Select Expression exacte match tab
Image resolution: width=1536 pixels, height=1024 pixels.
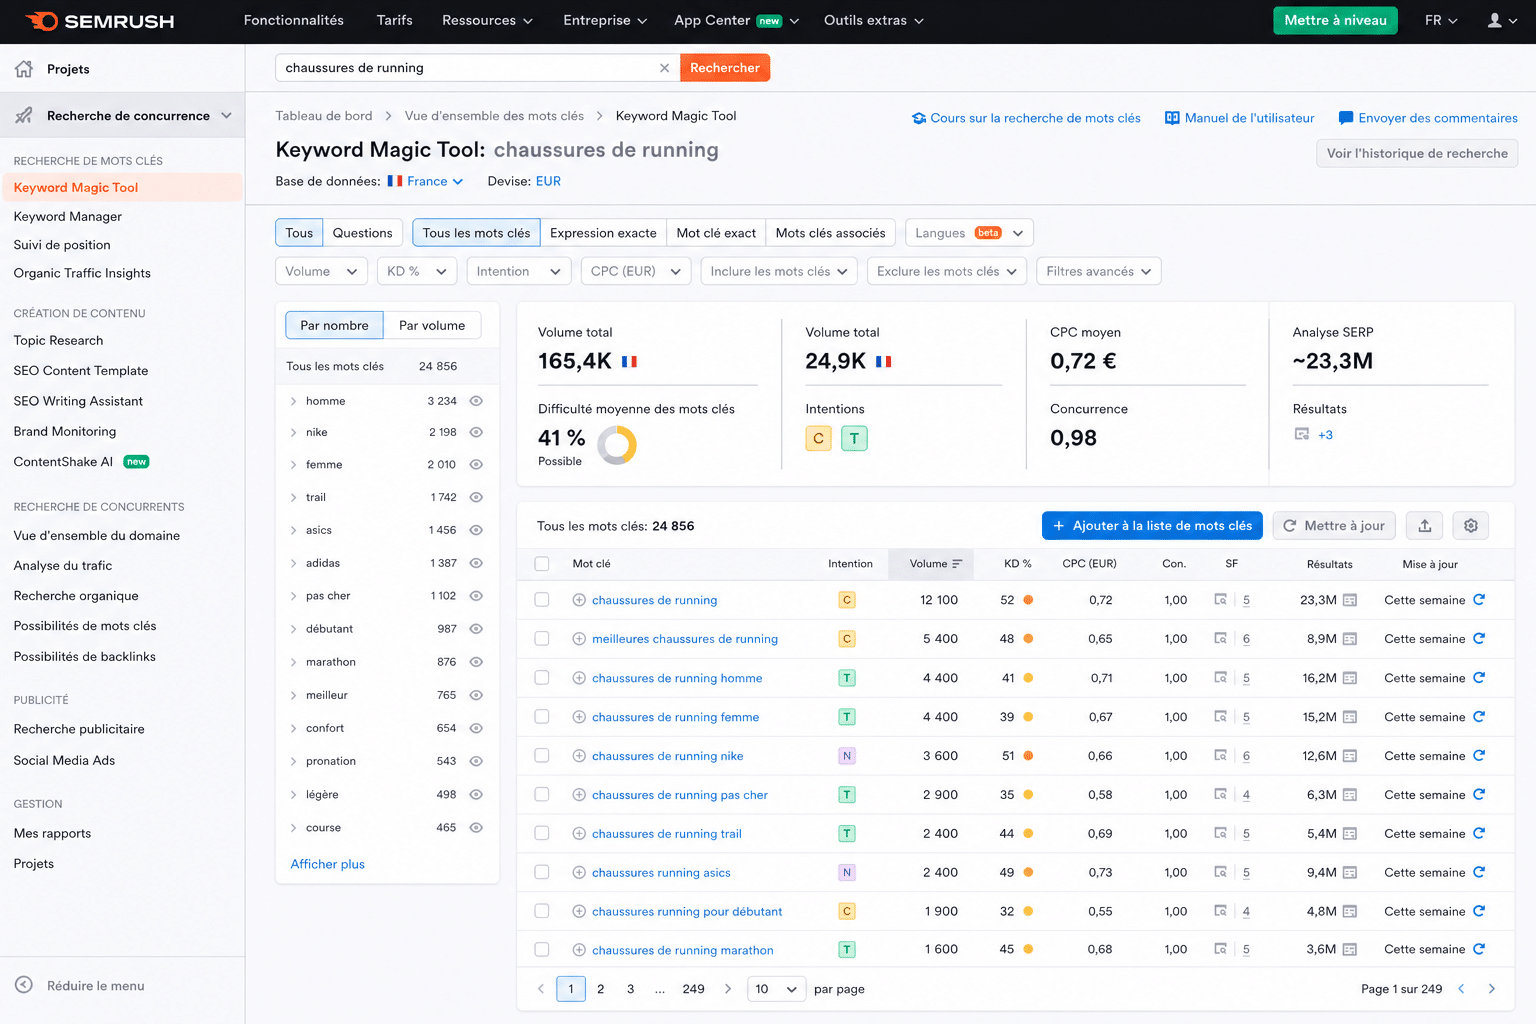(x=603, y=233)
